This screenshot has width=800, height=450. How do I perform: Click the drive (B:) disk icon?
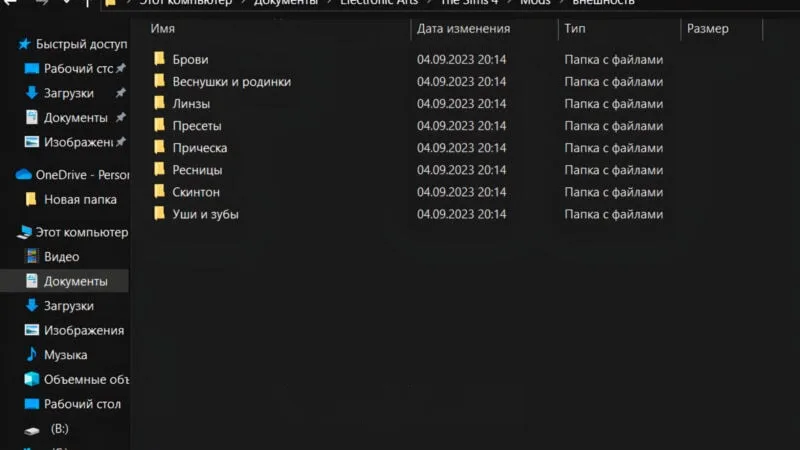tap(32, 431)
